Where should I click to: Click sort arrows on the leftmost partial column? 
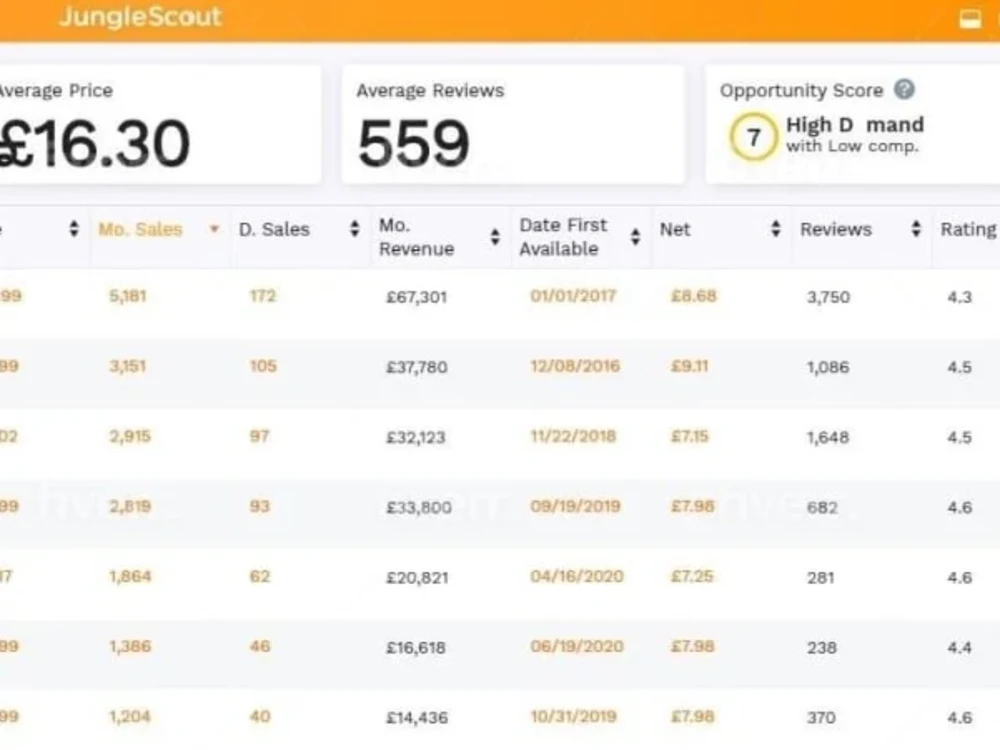(x=74, y=229)
